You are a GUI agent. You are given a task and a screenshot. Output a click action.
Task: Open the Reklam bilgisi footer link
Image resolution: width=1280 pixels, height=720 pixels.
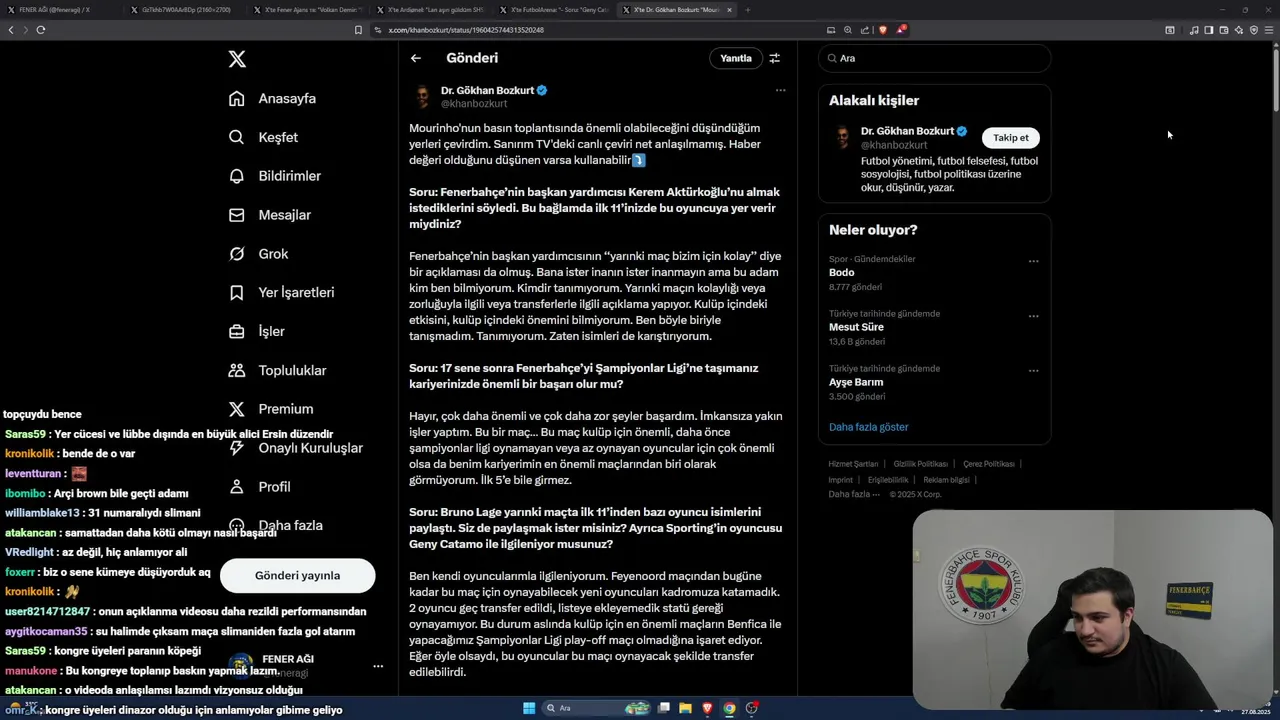pos(946,480)
